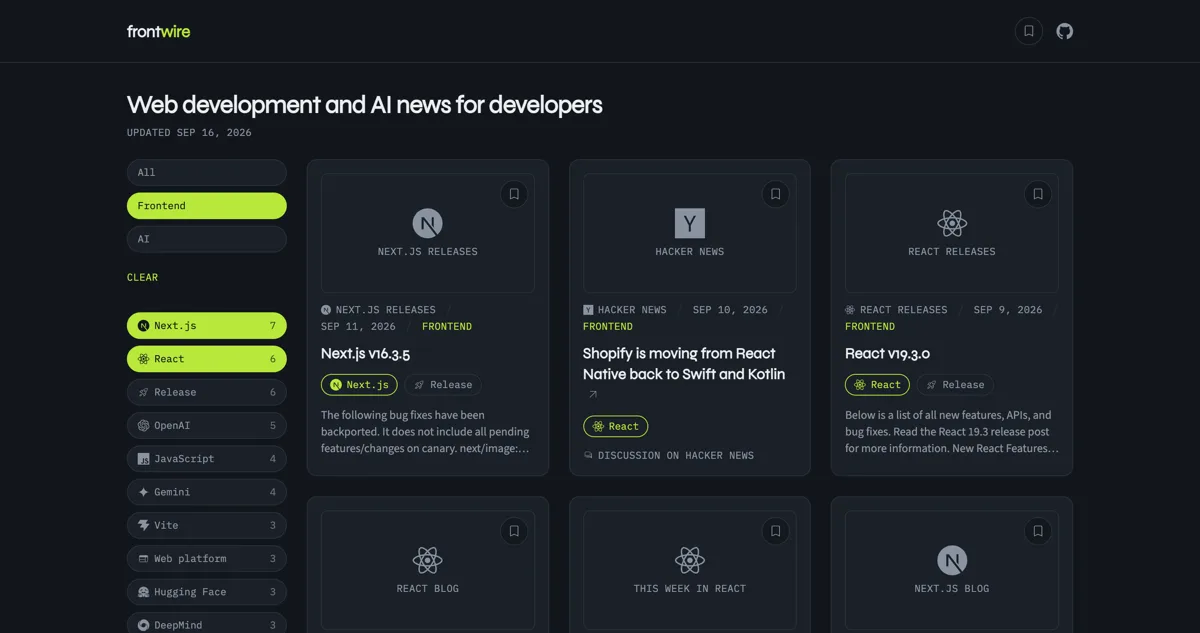Open the React v19.3.0 release title
Image resolution: width=1200 pixels, height=633 pixels.
click(887, 353)
